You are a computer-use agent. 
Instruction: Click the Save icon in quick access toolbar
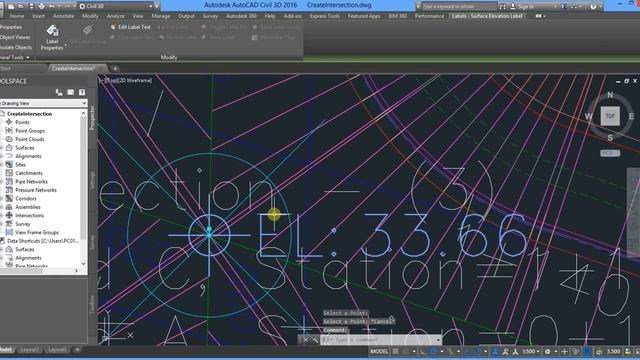point(31,6)
